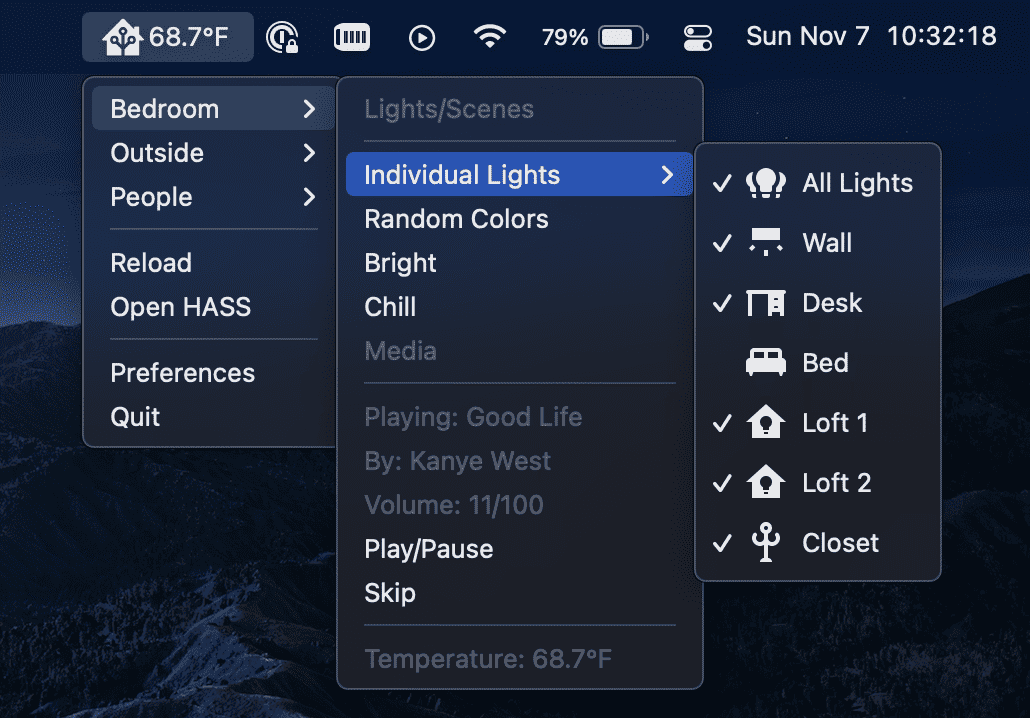Viewport: 1030px width, 718px height.
Task: Click the Closet light icon
Action: tap(766, 542)
